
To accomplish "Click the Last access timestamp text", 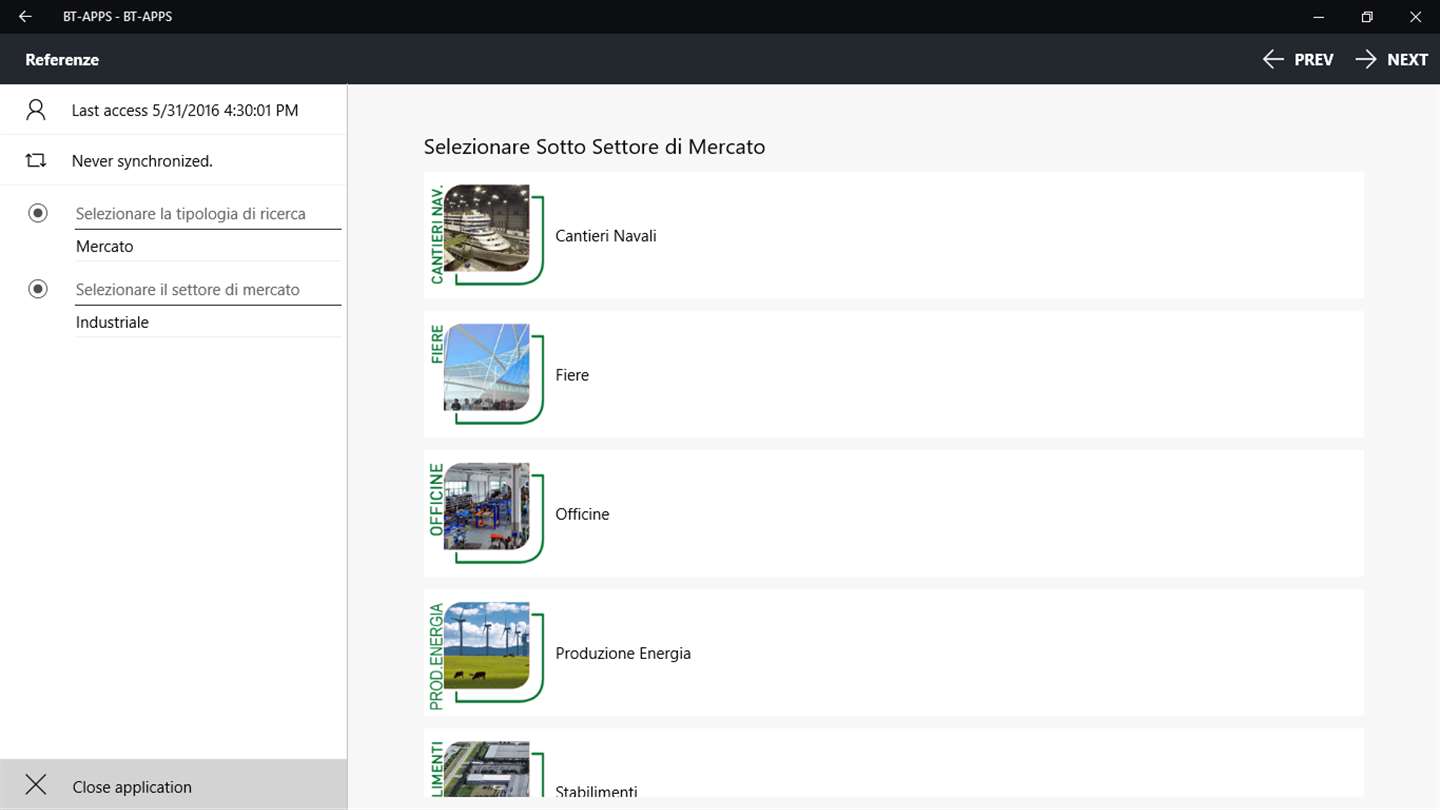I will [x=185, y=110].
